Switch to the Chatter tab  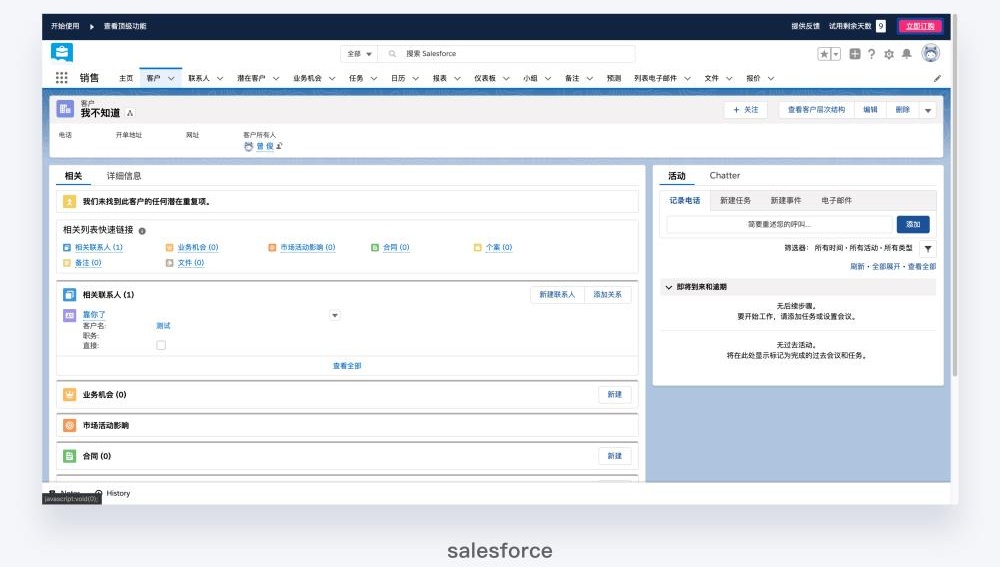coord(724,175)
